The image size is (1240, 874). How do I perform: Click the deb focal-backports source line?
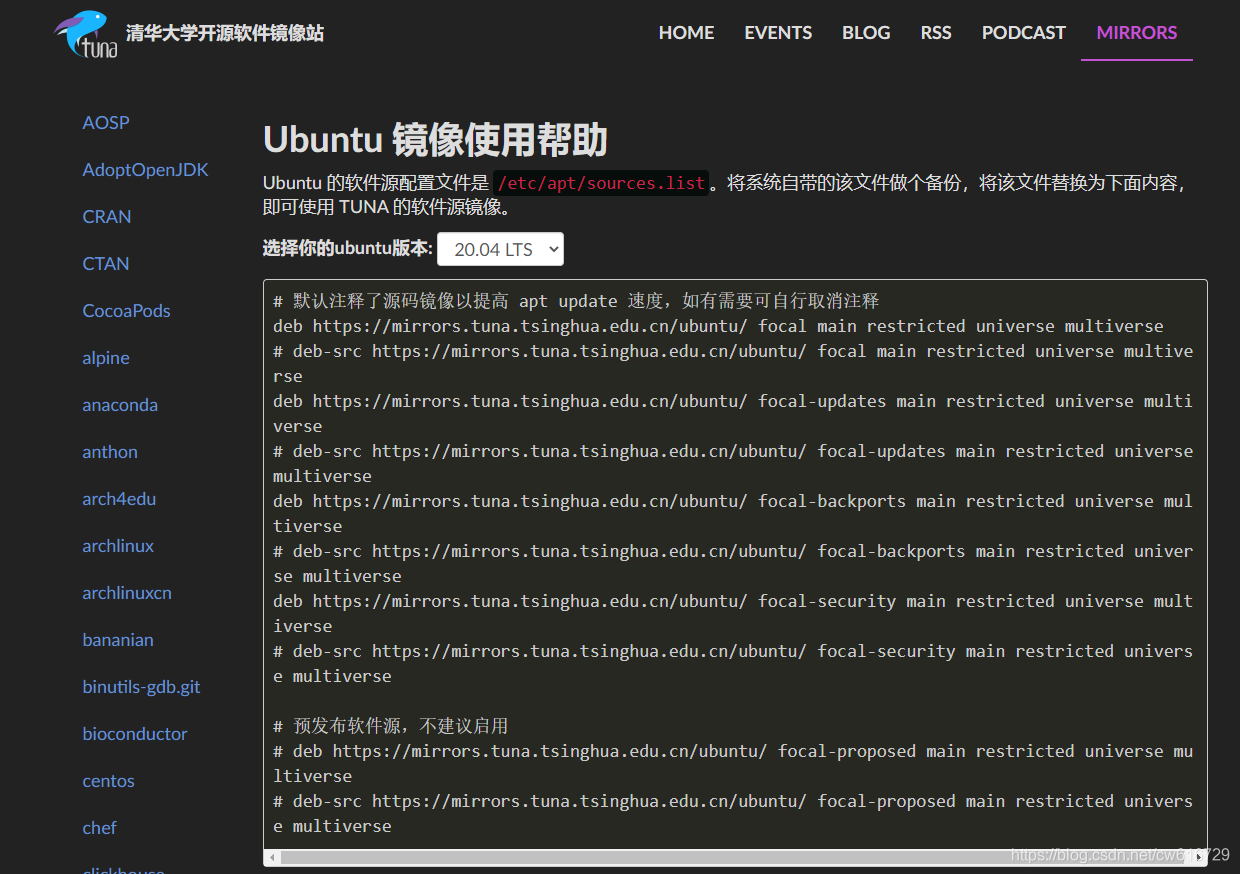(733, 513)
